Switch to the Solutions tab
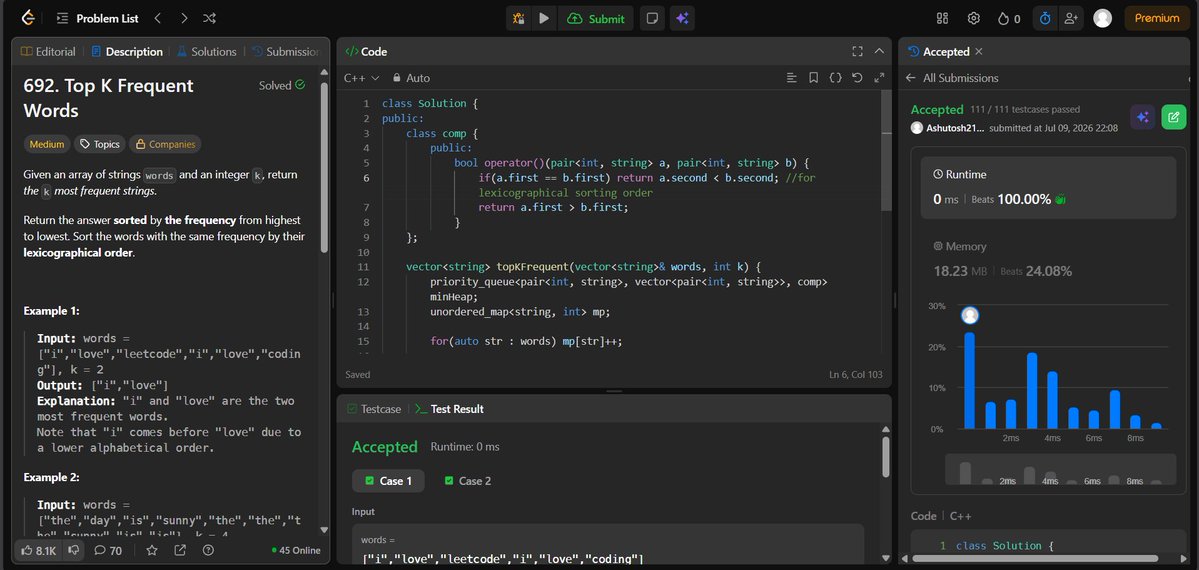1199x570 pixels. [x=206, y=52]
